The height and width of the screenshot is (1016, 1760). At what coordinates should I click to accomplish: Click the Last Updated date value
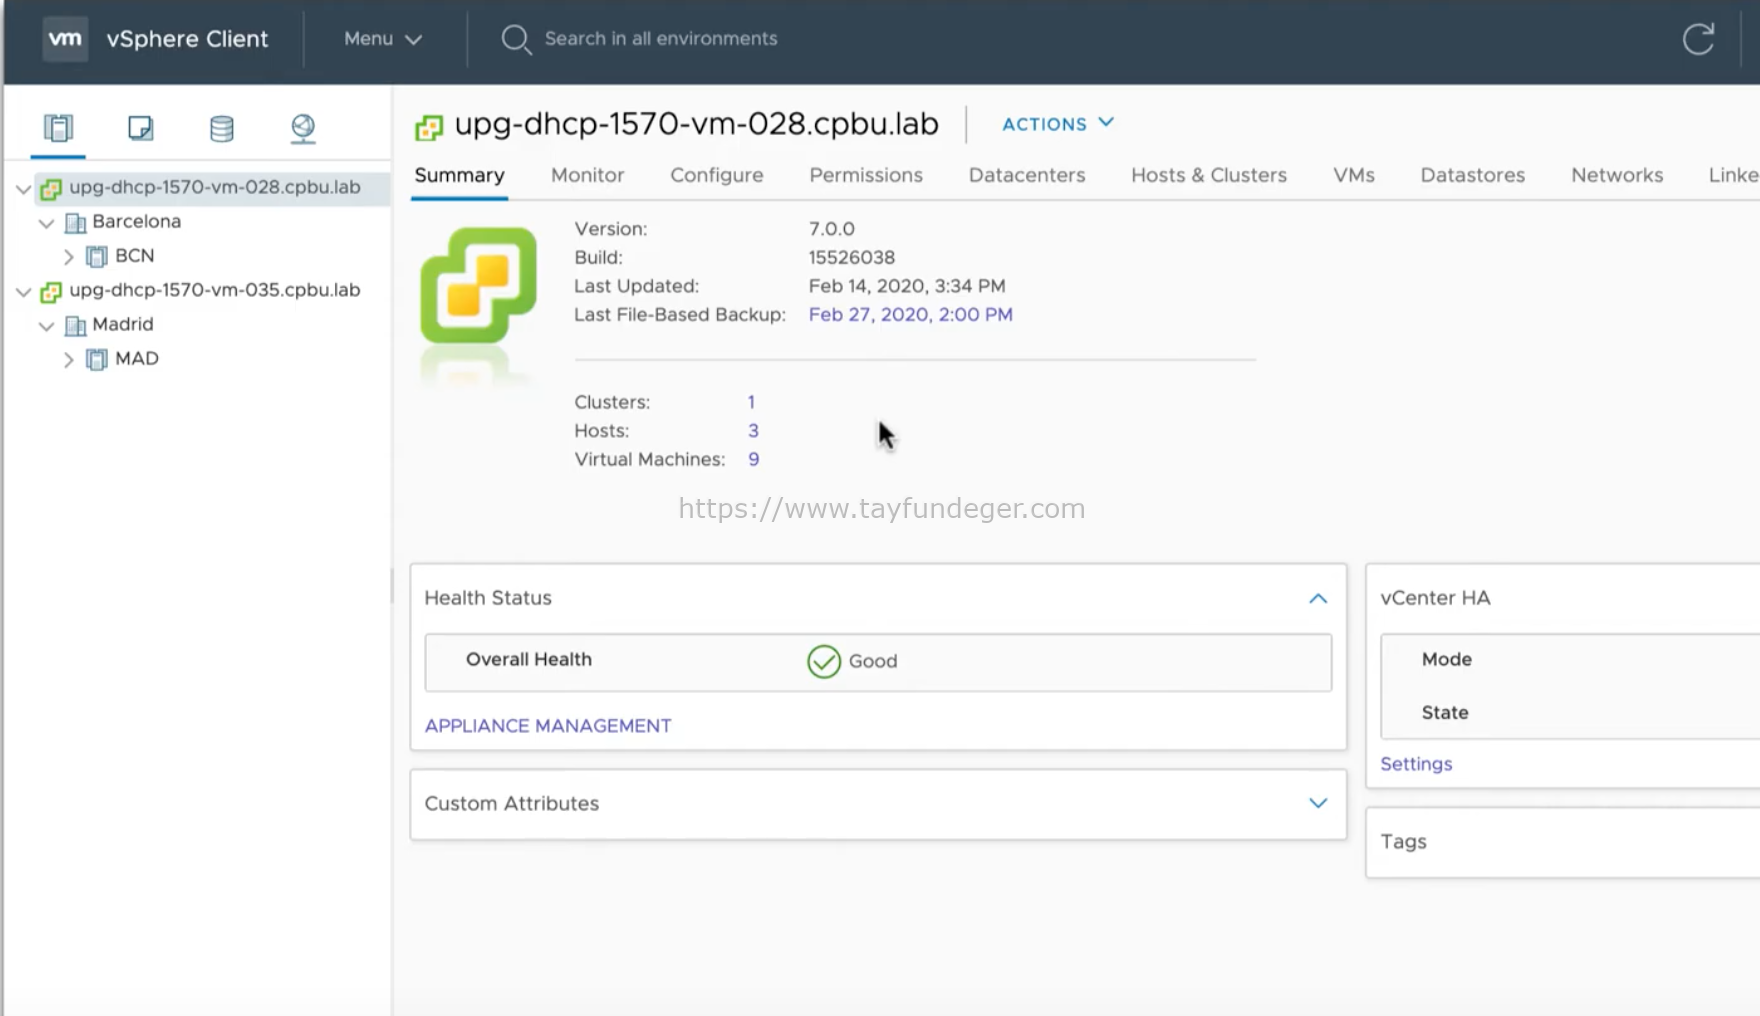click(x=906, y=286)
